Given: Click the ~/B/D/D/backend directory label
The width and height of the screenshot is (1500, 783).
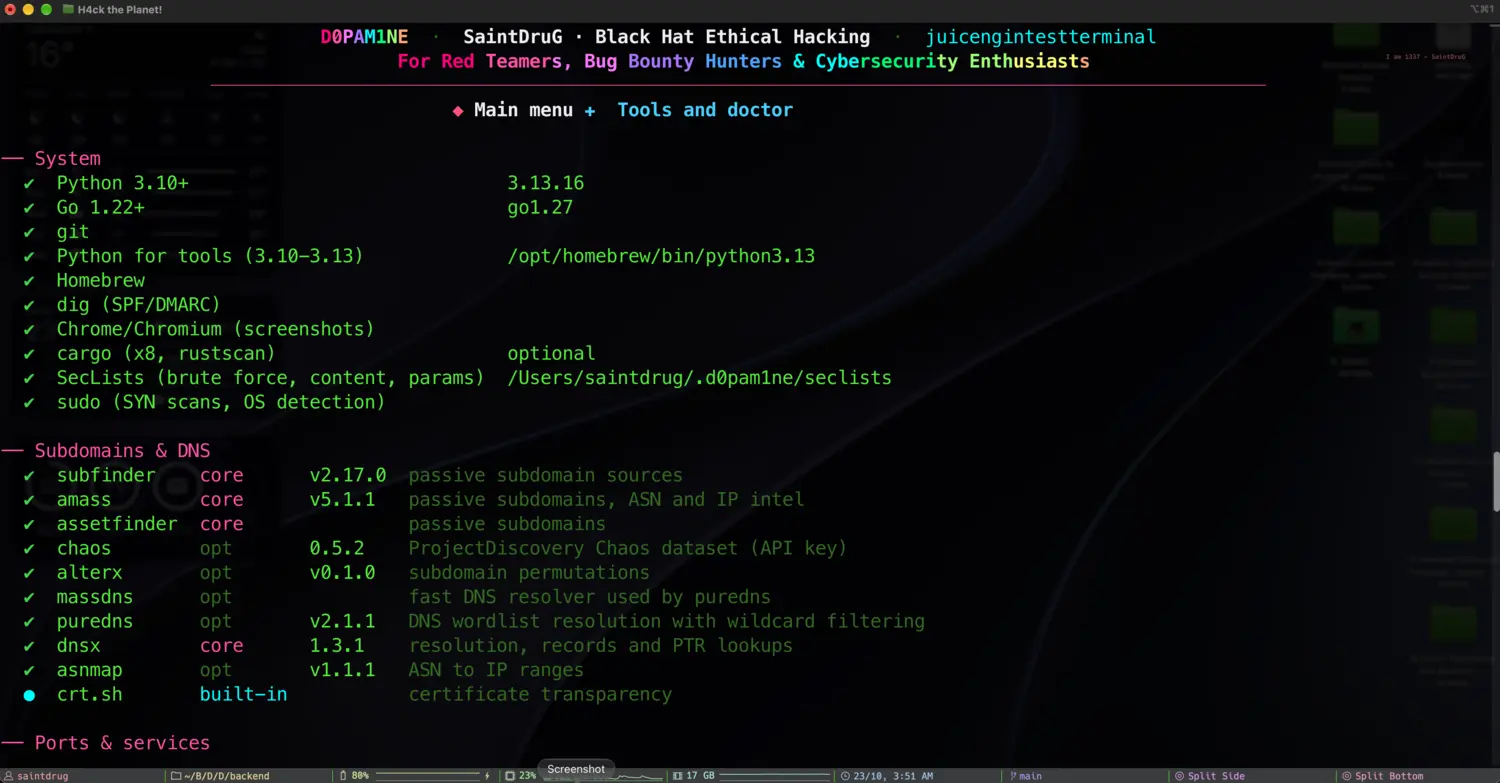Looking at the screenshot, I should 226,776.
